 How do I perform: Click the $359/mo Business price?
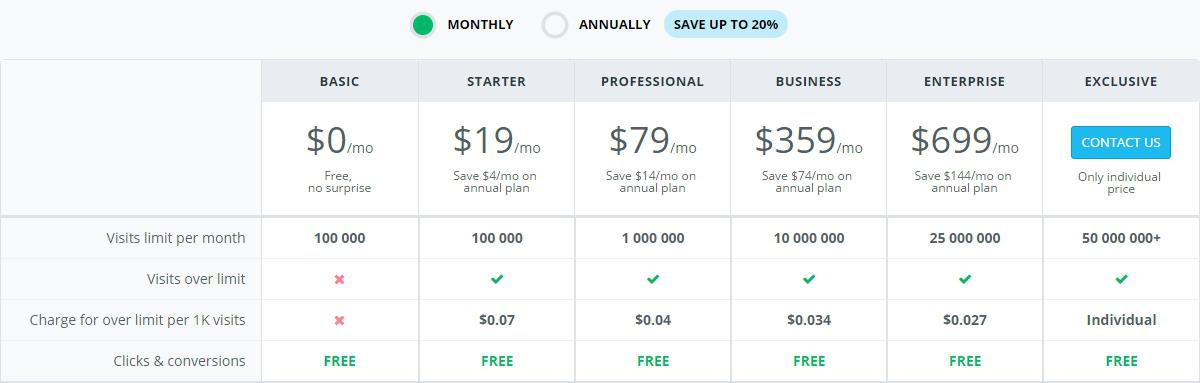[809, 141]
